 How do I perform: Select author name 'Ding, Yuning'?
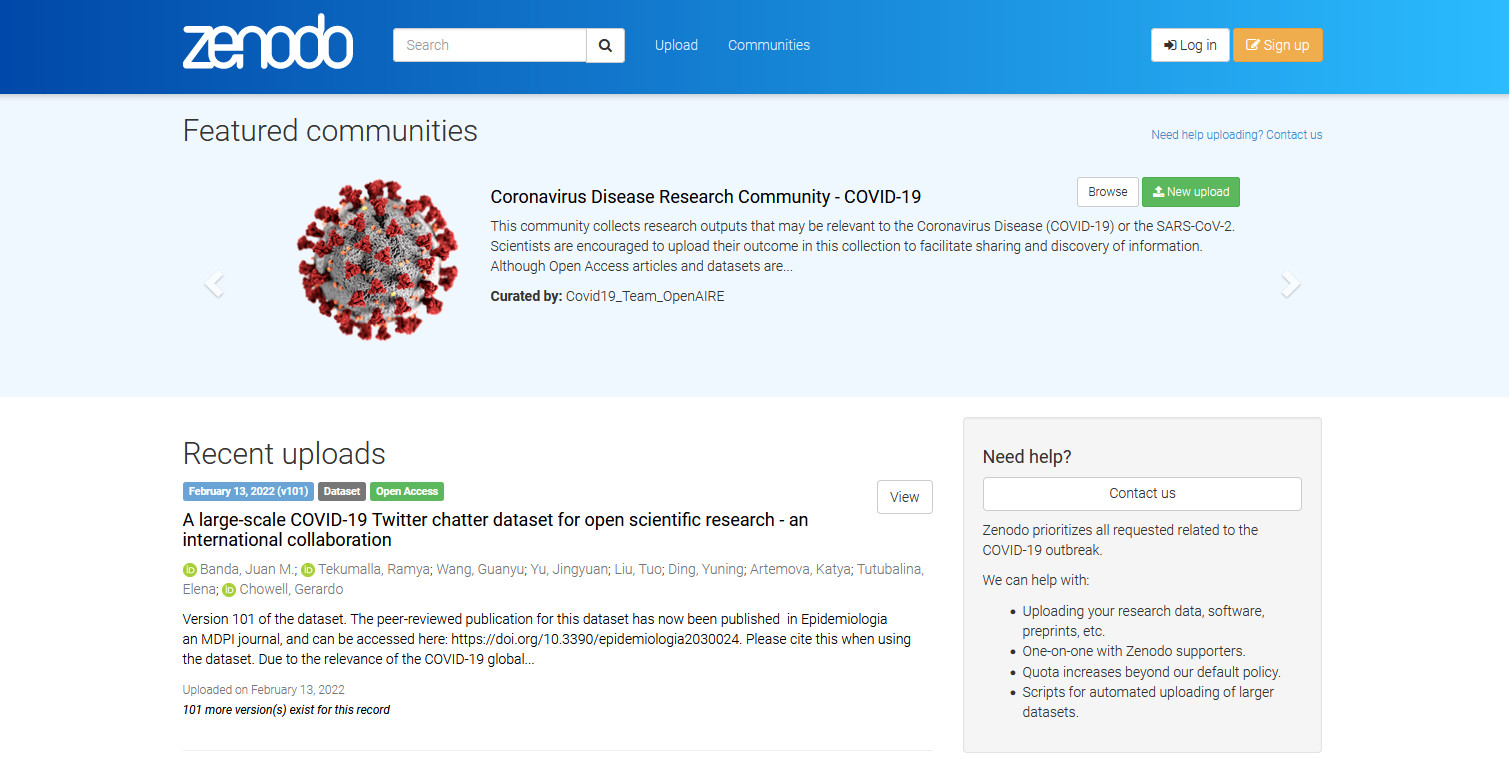[x=706, y=570]
